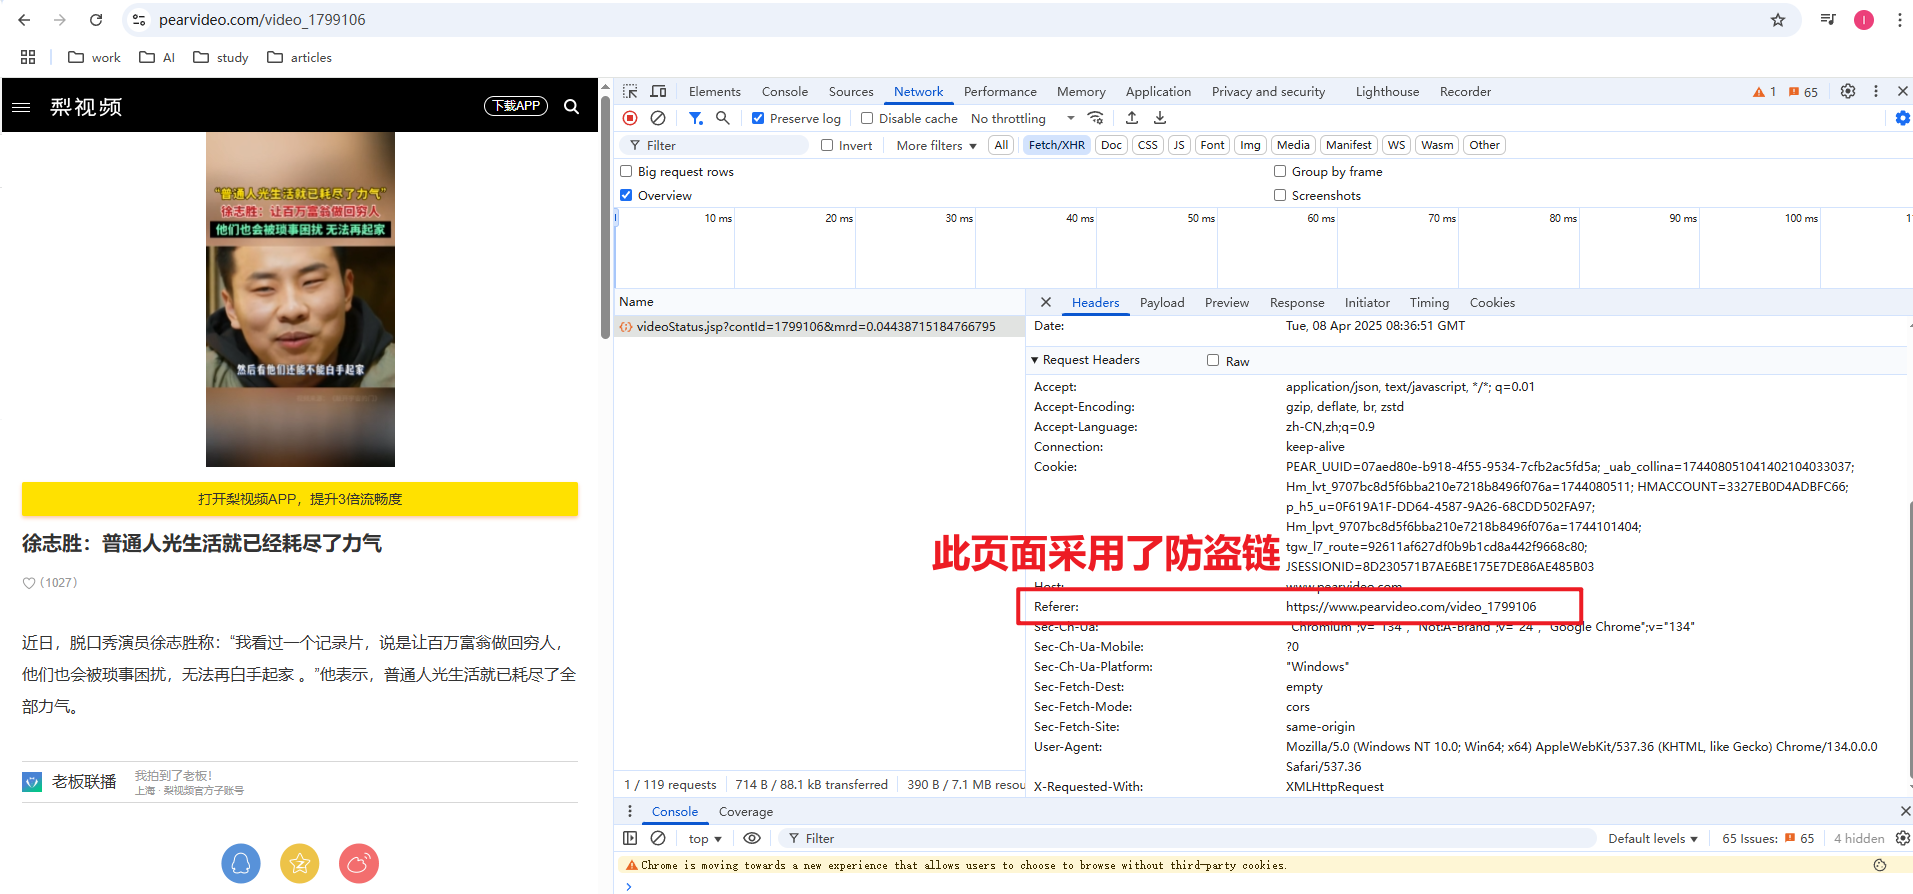This screenshot has width=1913, height=894.
Task: Share via the yellow Qzone star icon
Action: coord(300,864)
